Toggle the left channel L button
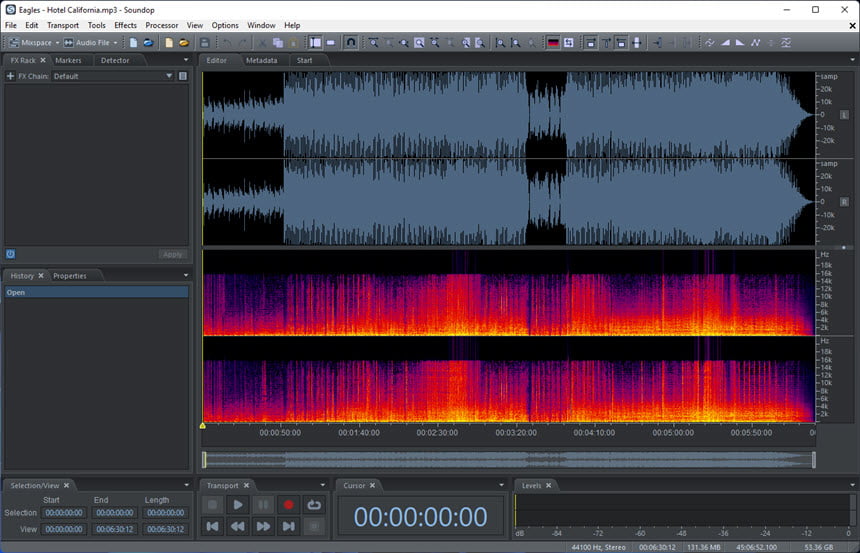 point(844,115)
